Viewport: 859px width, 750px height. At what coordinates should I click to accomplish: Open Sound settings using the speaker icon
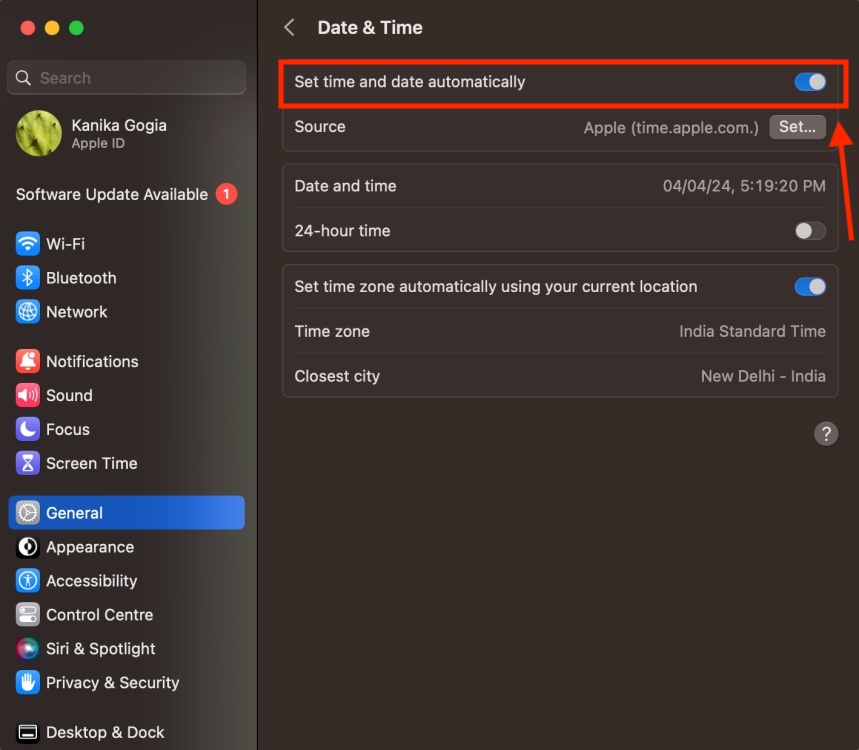coord(29,395)
